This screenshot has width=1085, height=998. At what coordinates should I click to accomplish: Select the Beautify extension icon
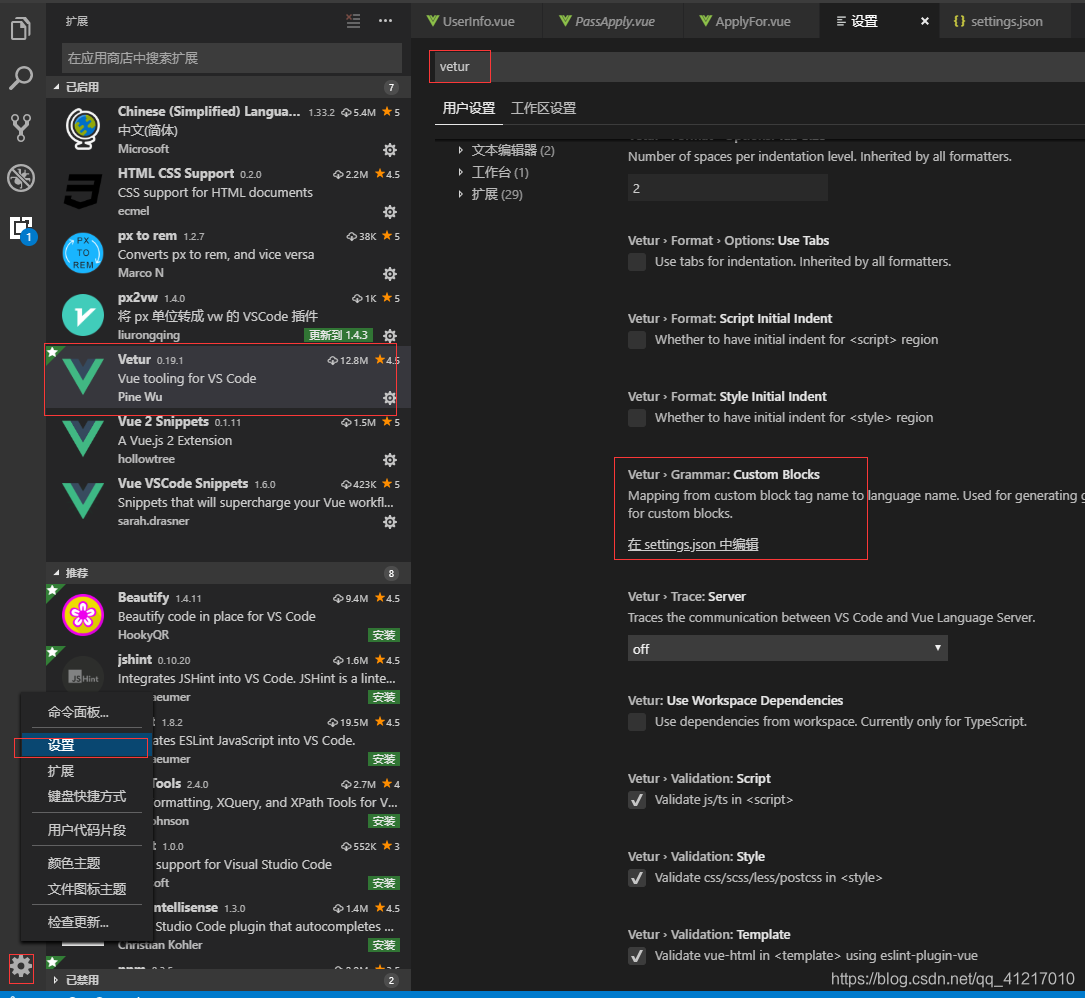[x=83, y=615]
